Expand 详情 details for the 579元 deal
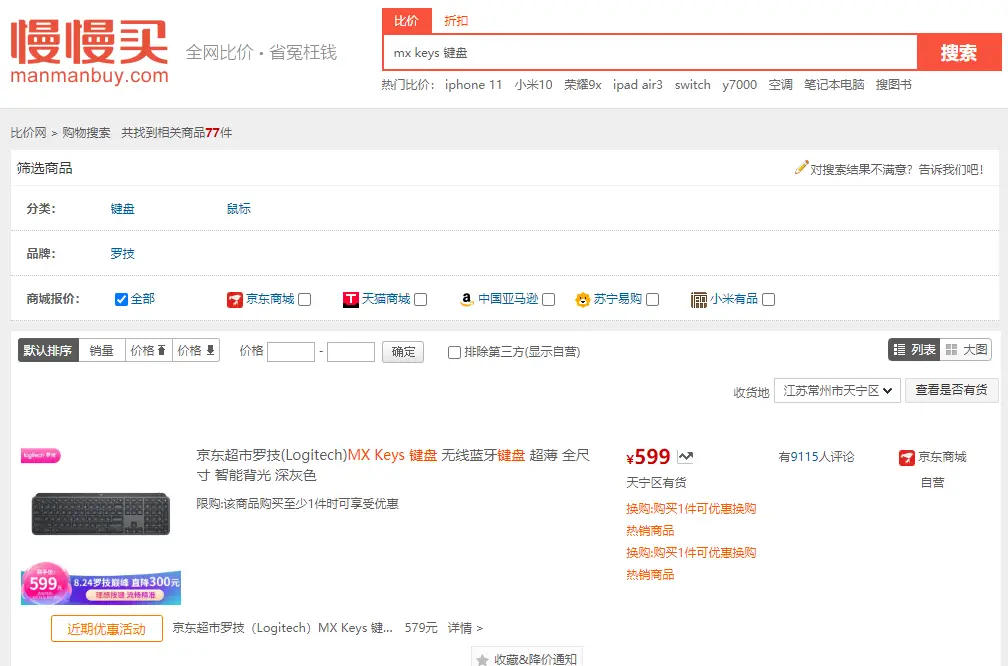 [x=459, y=628]
